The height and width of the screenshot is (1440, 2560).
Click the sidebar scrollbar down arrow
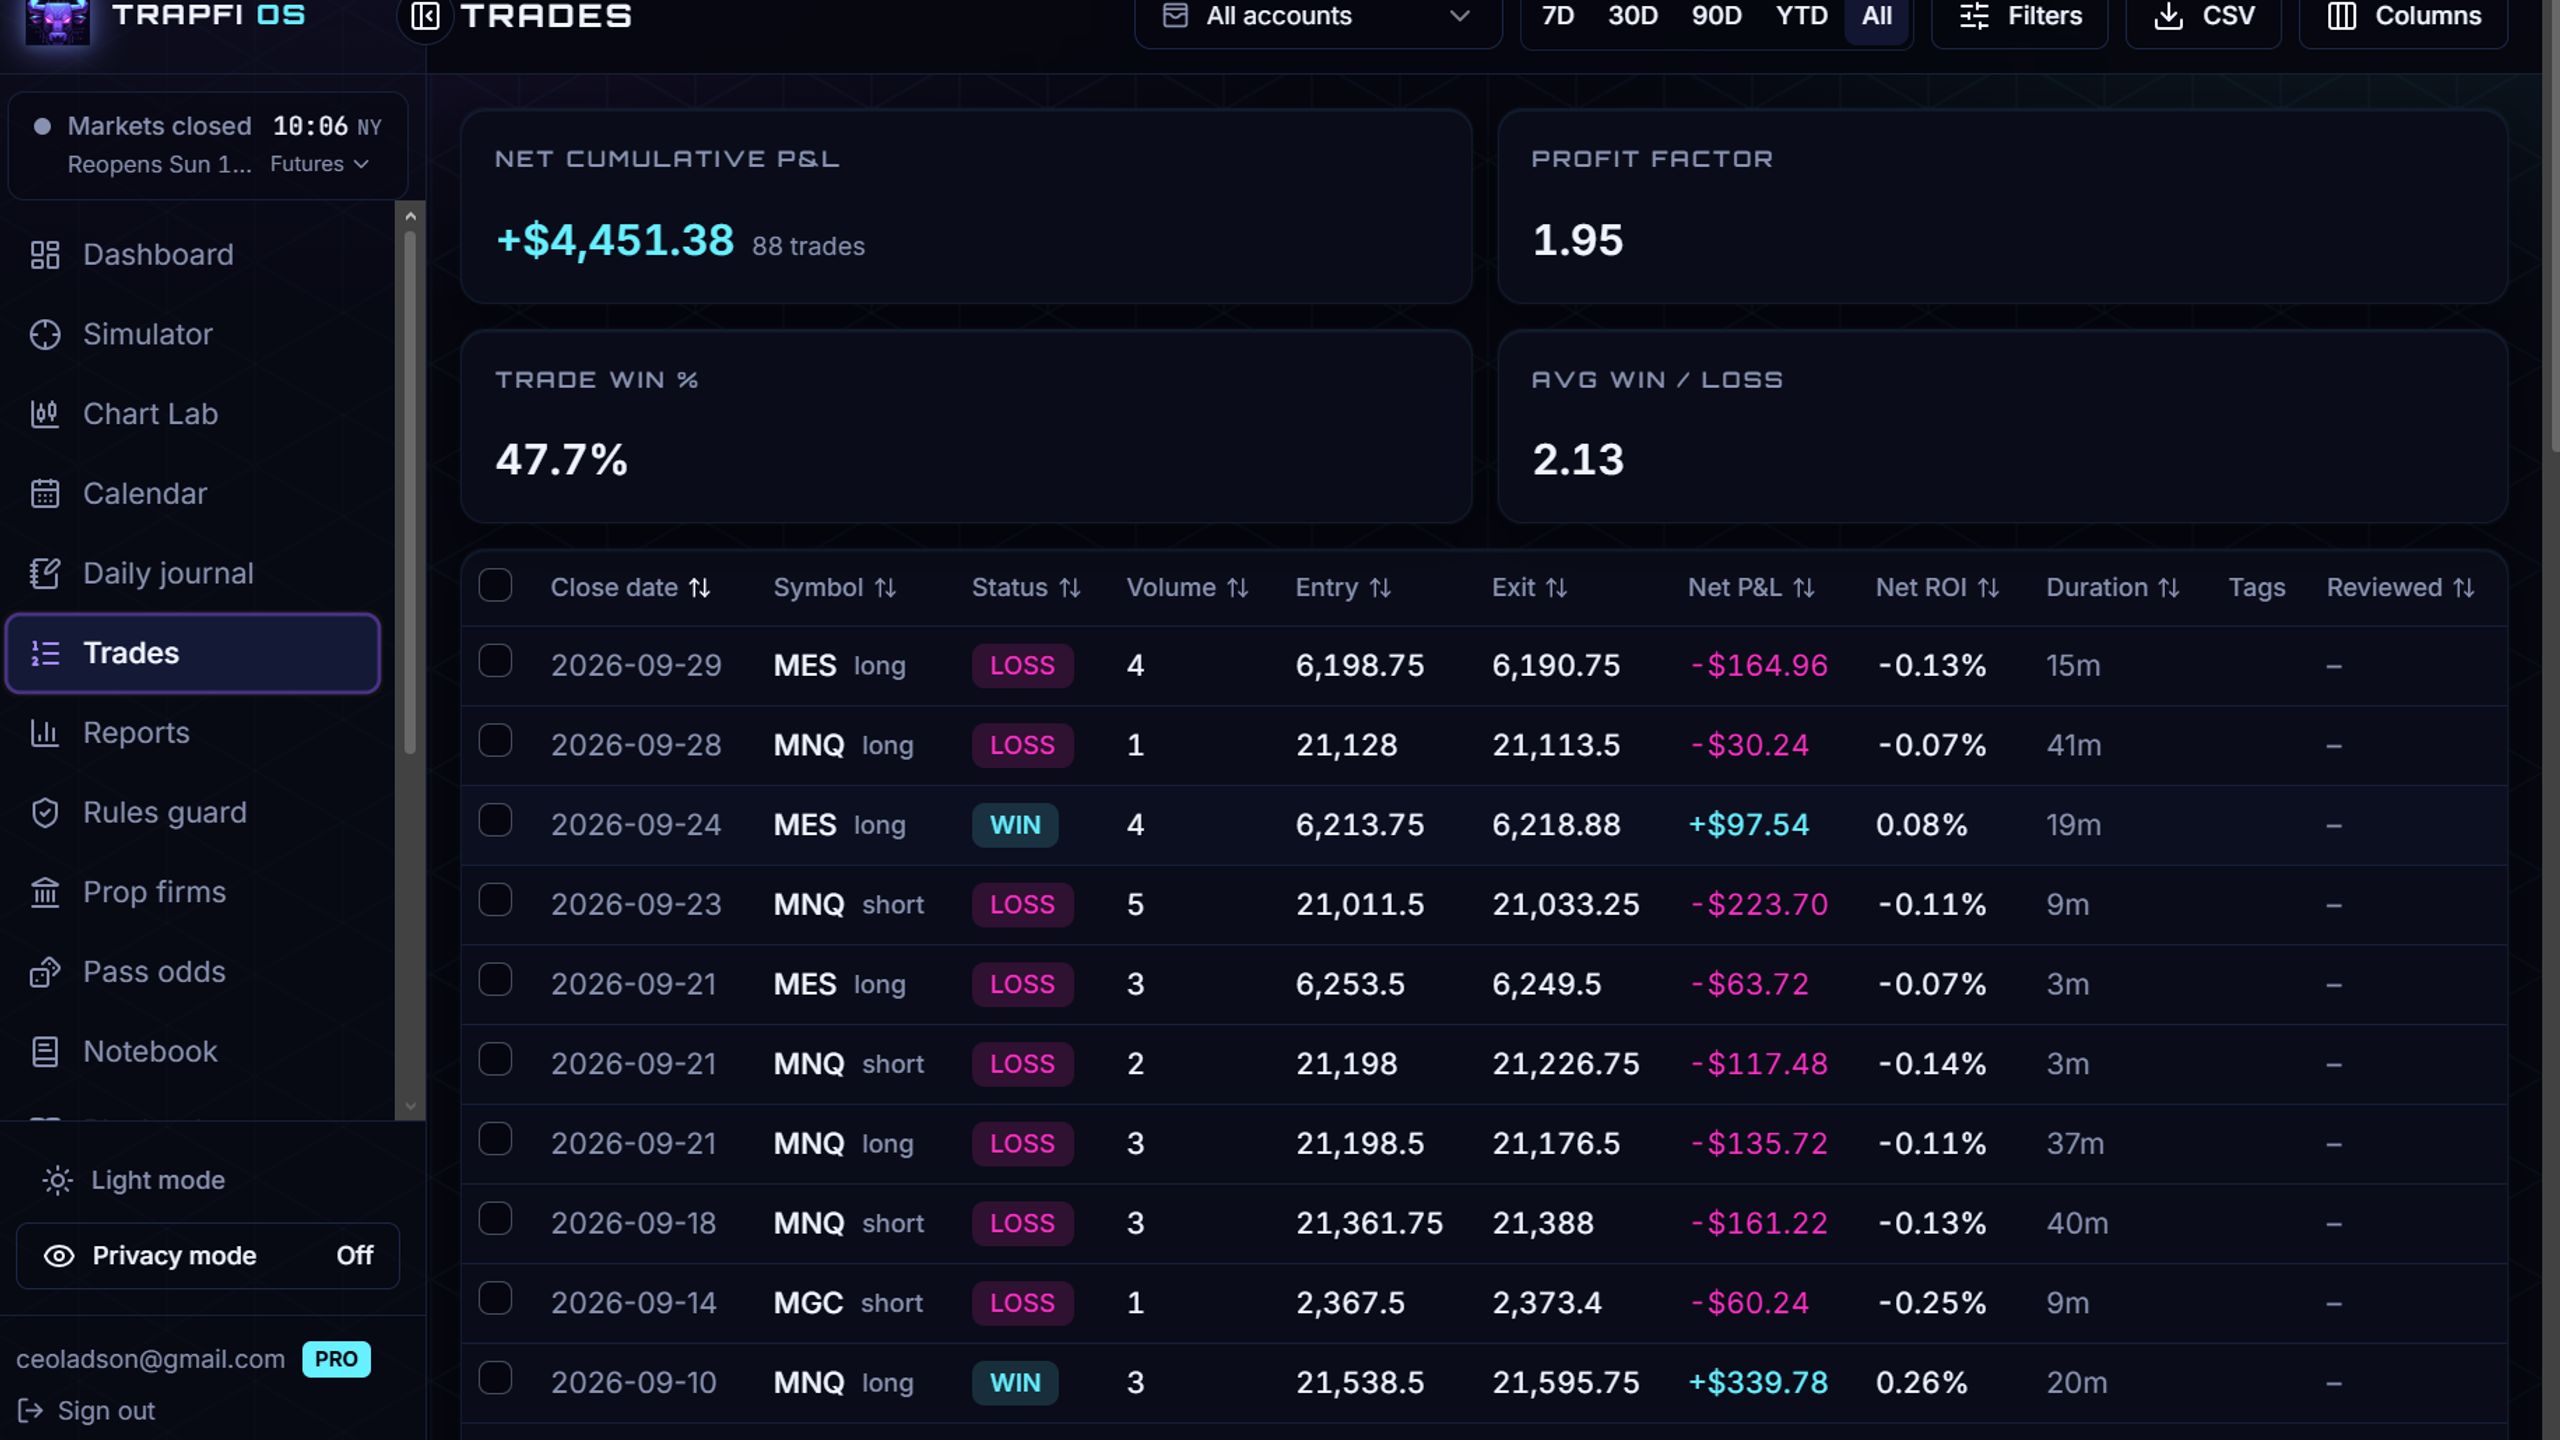[410, 1106]
